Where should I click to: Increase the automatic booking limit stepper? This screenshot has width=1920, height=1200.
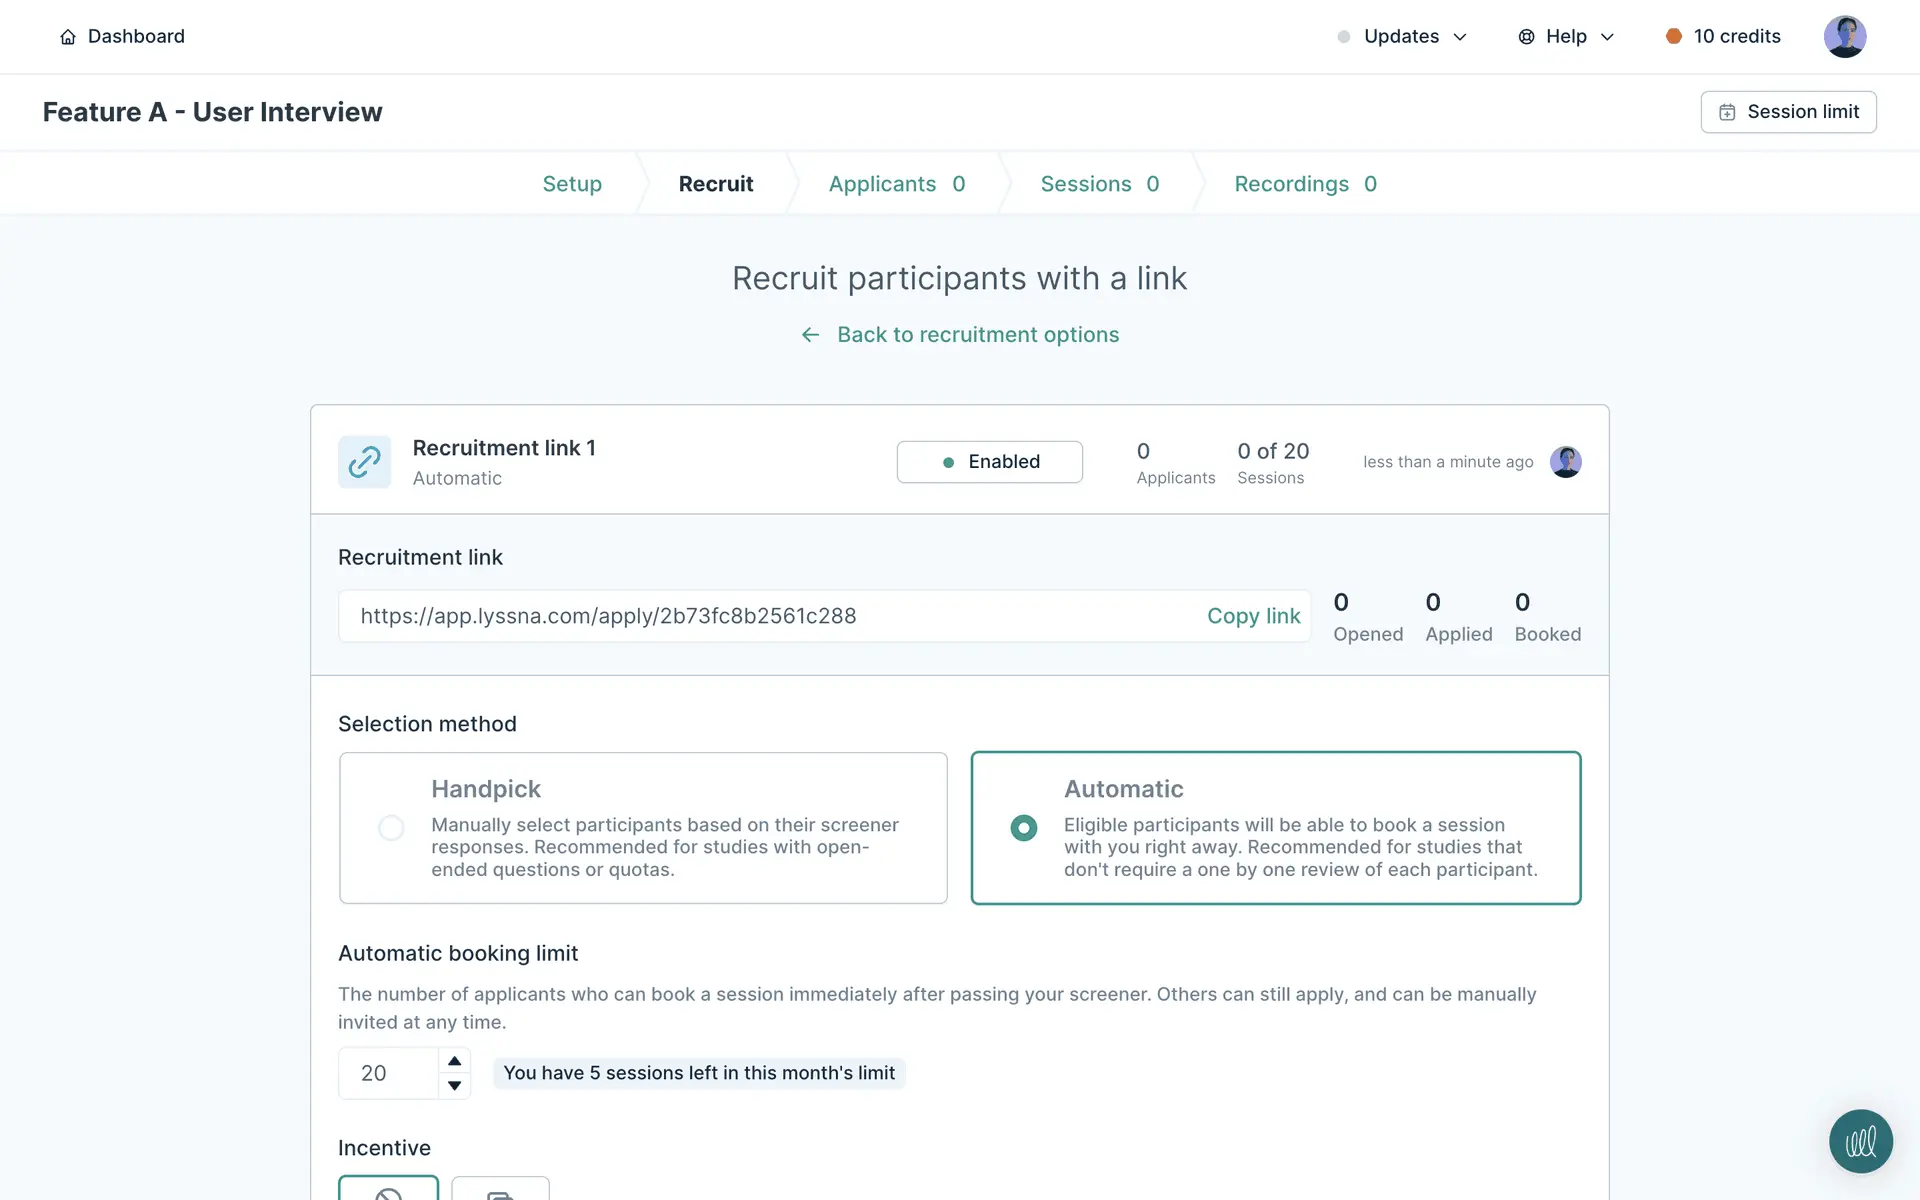pyautogui.click(x=454, y=1061)
